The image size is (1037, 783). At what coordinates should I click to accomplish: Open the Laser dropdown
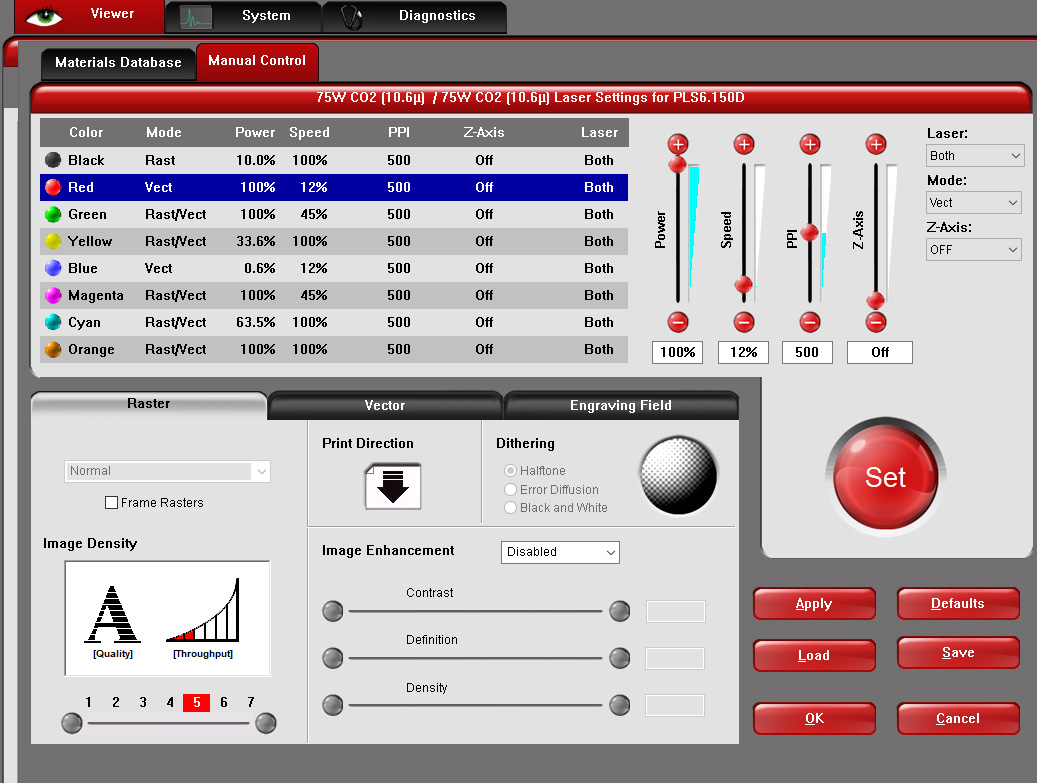tap(974, 155)
